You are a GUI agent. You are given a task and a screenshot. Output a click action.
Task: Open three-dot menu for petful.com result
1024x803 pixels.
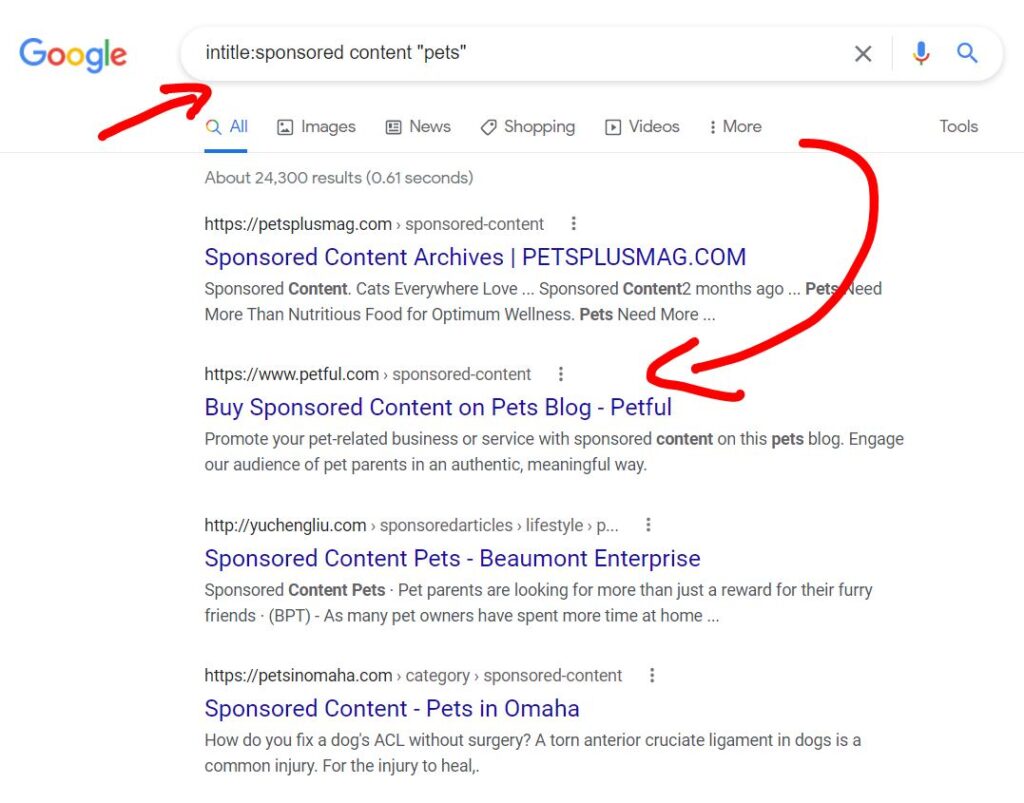coord(560,374)
